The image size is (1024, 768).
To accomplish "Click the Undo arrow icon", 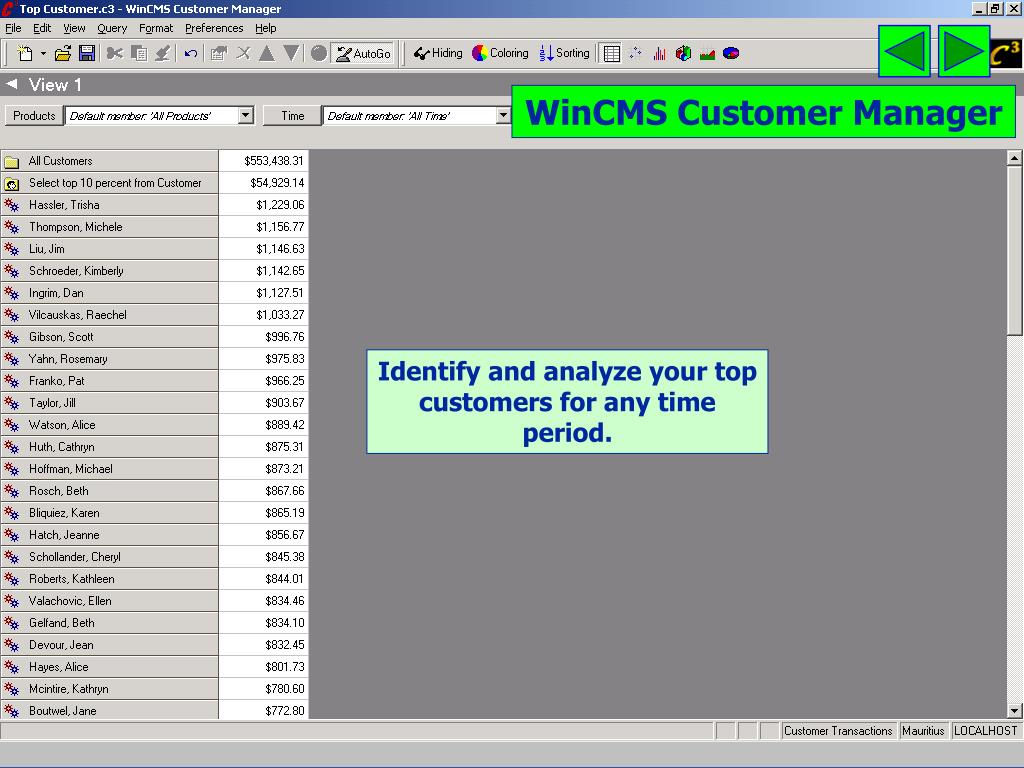I will point(191,54).
